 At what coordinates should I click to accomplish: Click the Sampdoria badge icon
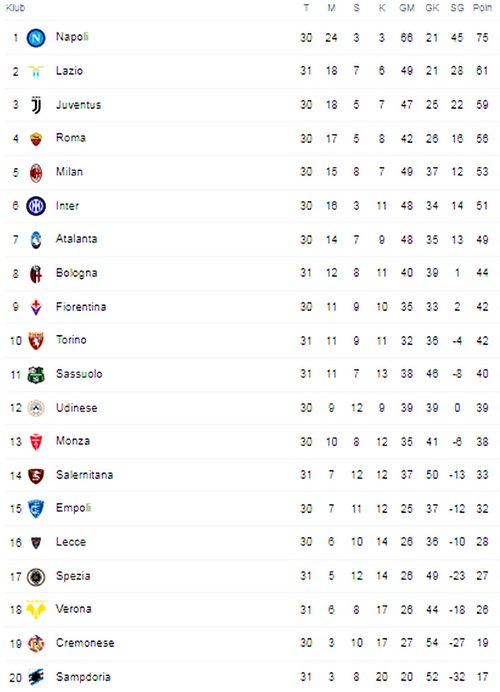click(36, 677)
